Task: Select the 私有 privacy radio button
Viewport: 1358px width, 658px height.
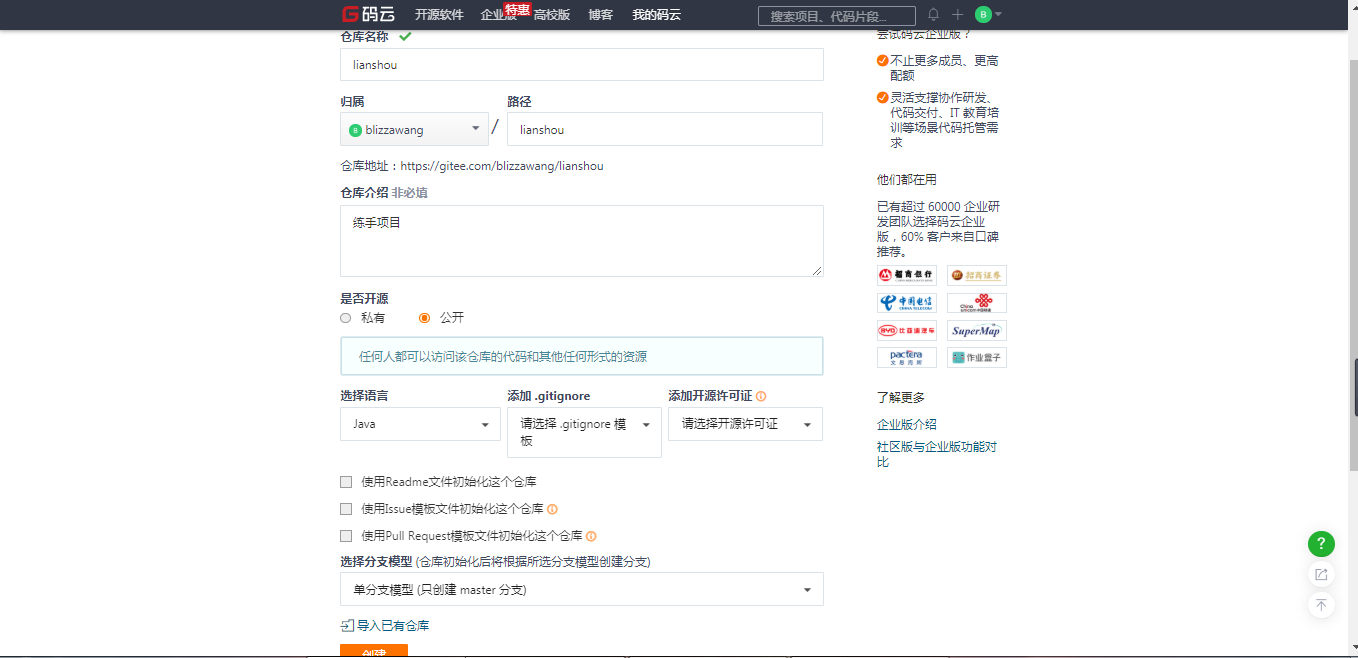Action: tap(344, 317)
